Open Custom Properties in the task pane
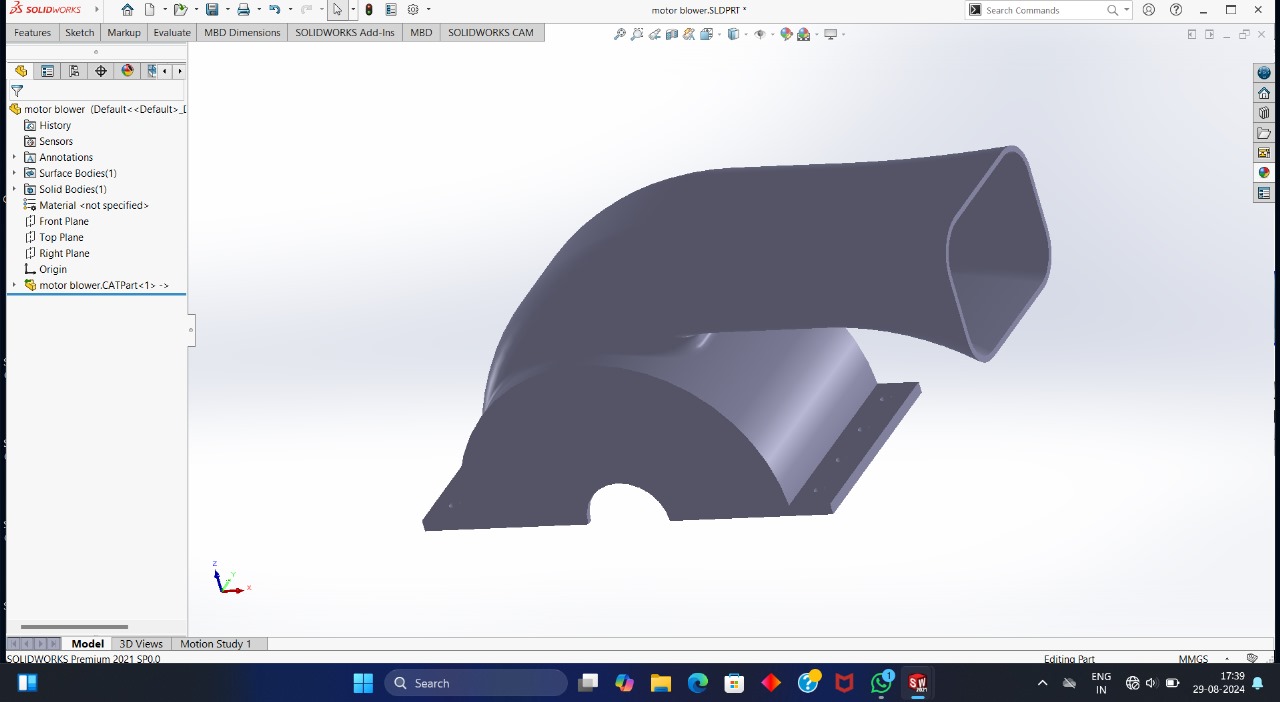The width and height of the screenshot is (1280, 702). pyautogui.click(x=1264, y=193)
